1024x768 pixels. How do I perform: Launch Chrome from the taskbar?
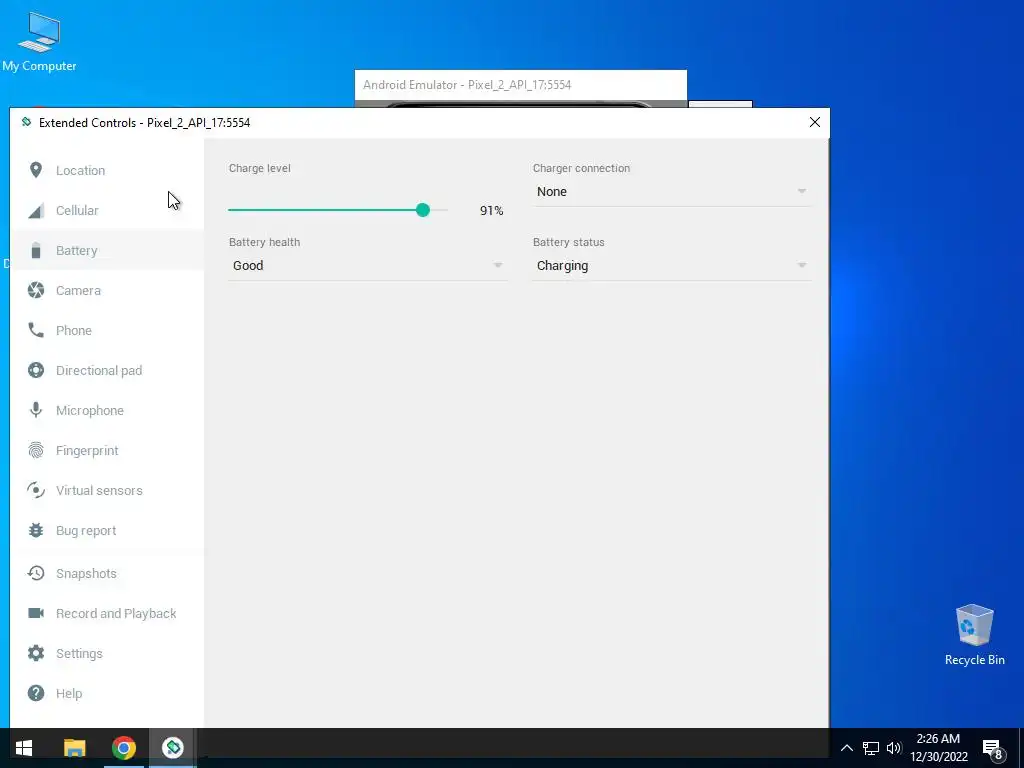[x=123, y=748]
